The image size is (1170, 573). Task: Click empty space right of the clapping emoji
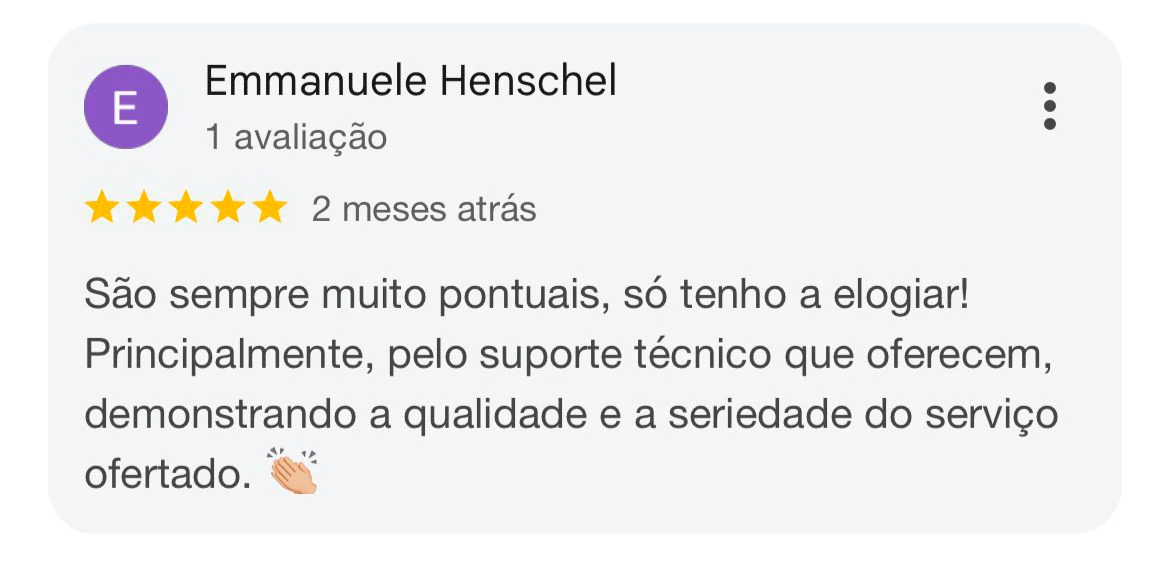pyautogui.click(x=709, y=473)
